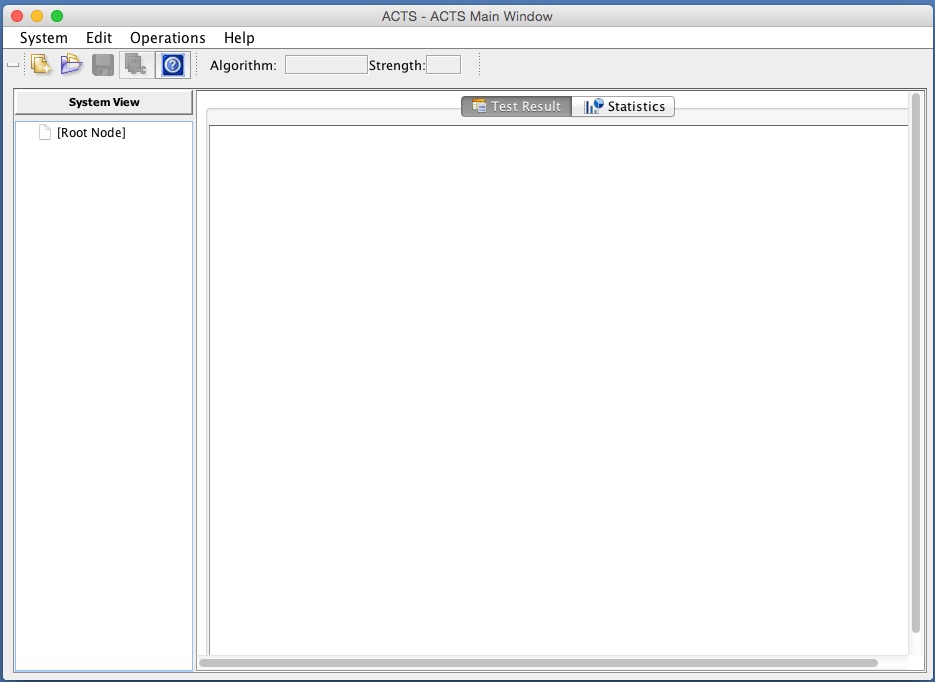Open the System menu

tap(44, 38)
